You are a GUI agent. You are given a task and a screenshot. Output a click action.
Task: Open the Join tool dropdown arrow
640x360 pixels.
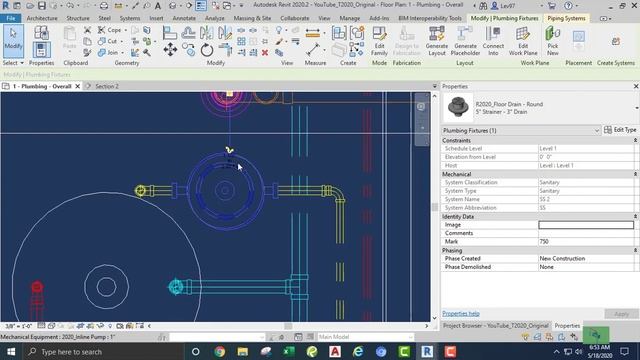click(x=122, y=53)
